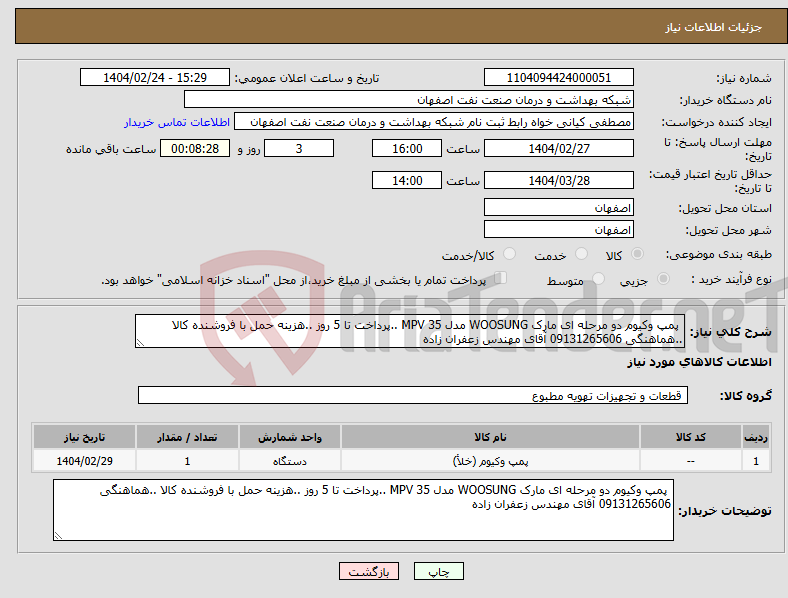
Task: Click the item code cell showing --
Action: (x=691, y=460)
